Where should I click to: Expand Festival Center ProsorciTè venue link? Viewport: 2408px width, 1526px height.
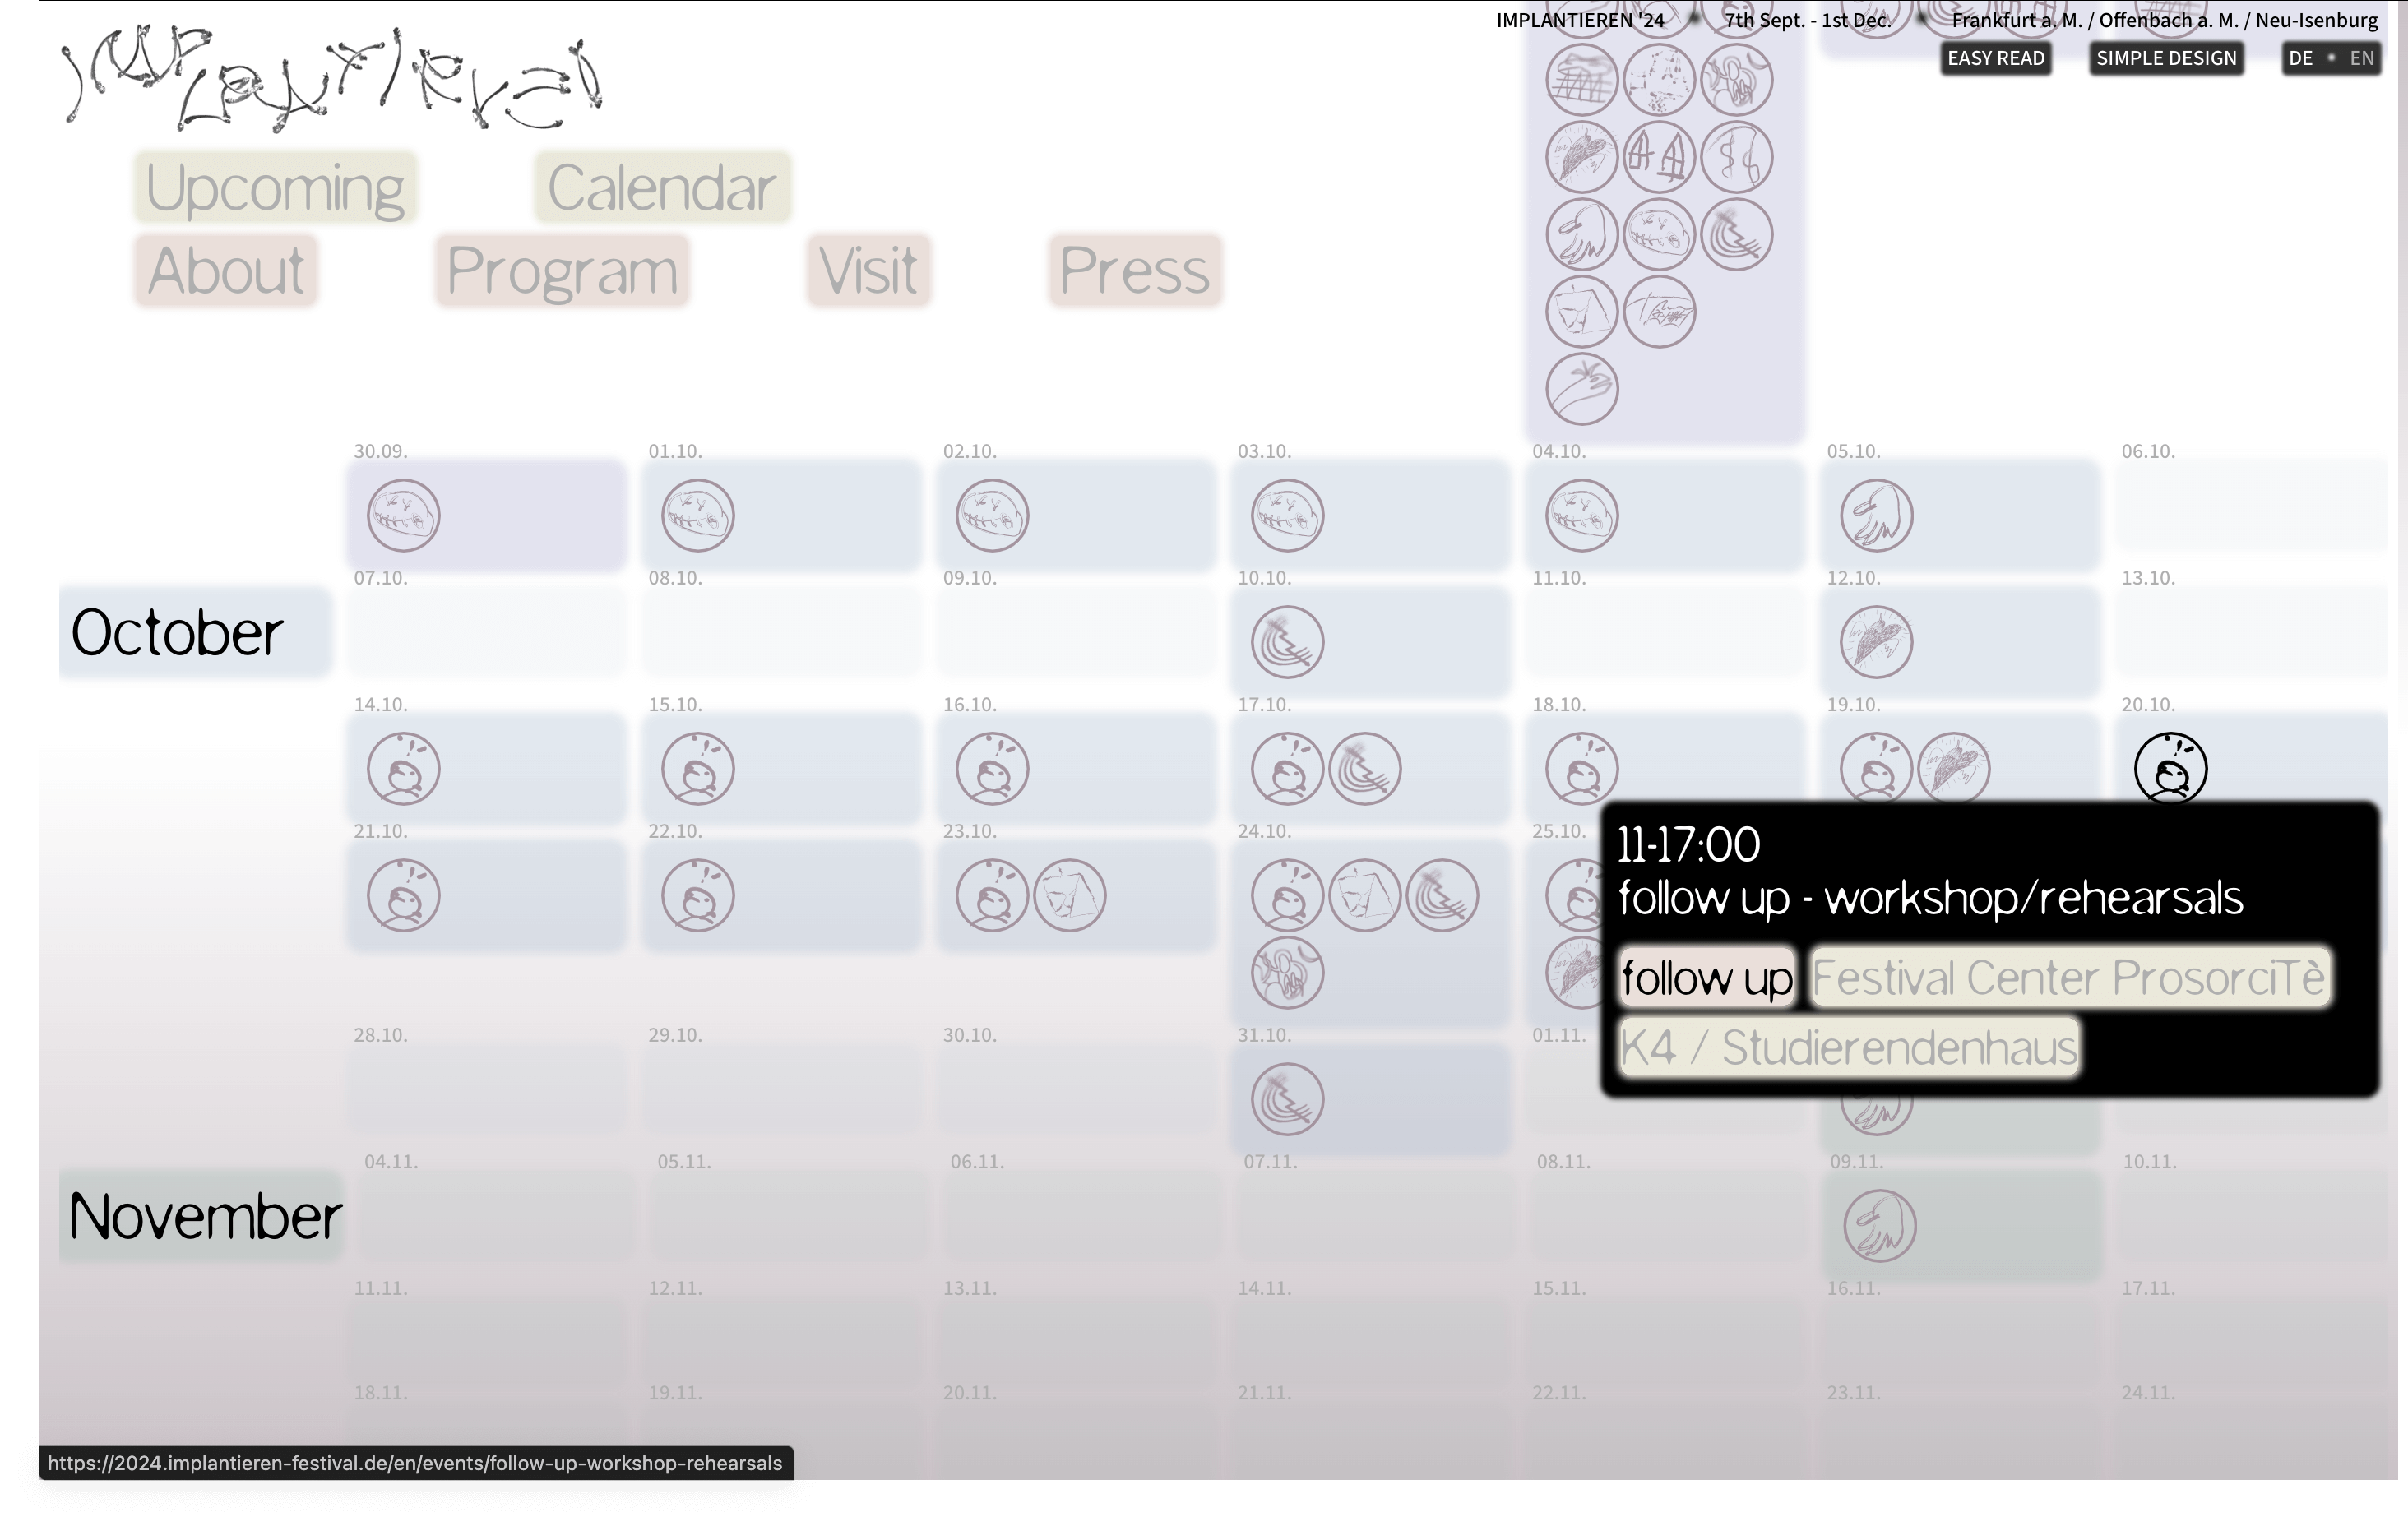(2072, 977)
